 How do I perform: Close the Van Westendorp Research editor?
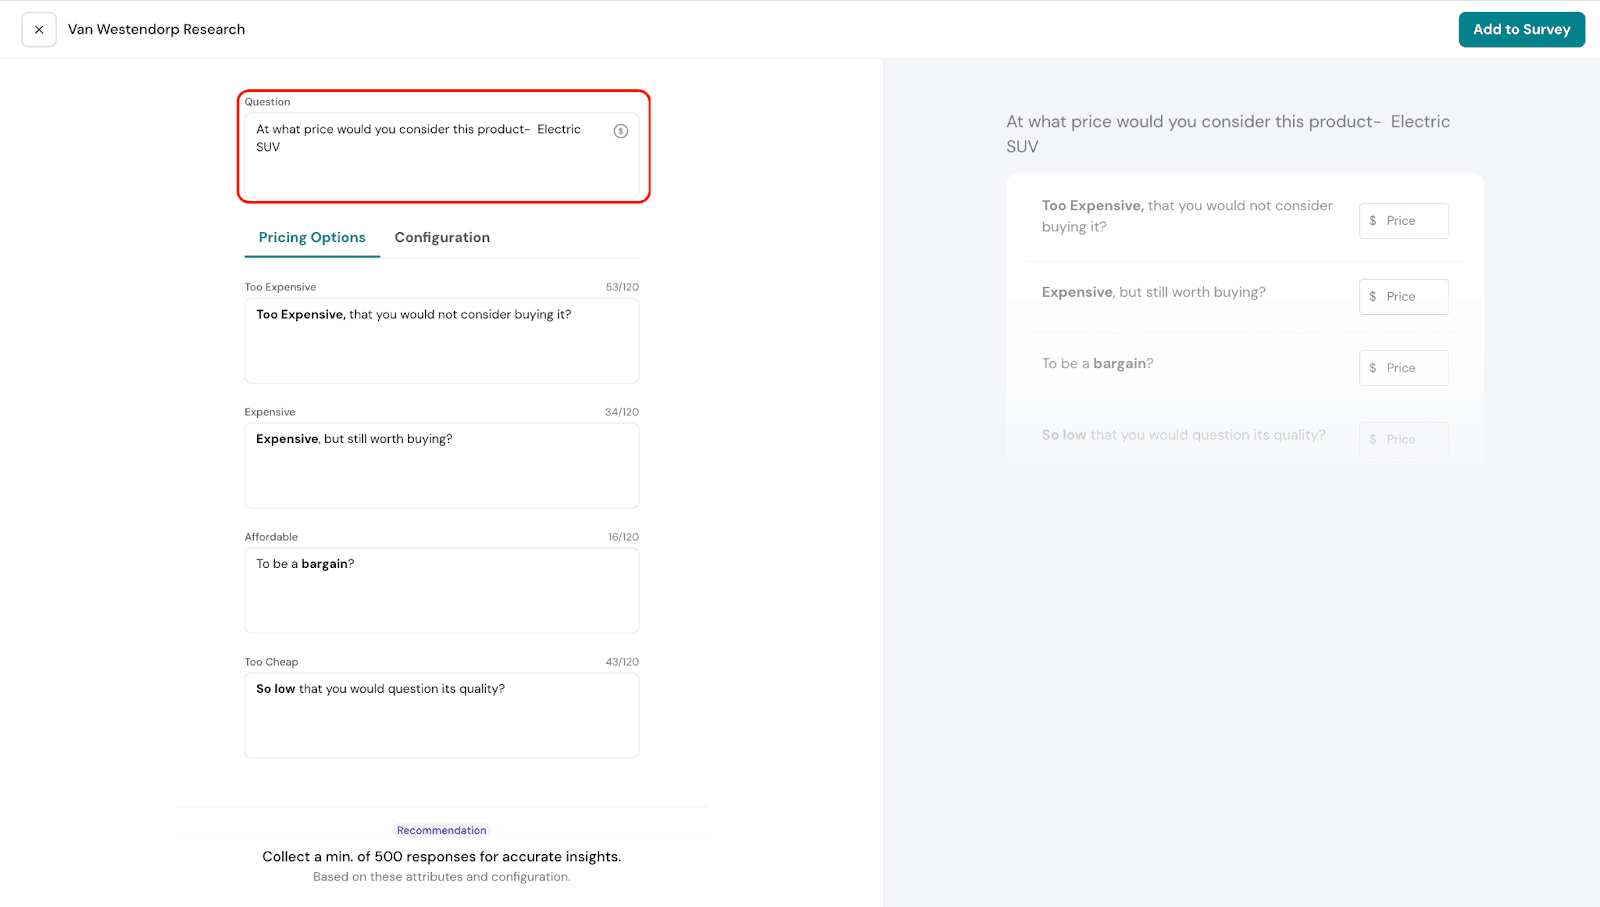click(39, 30)
